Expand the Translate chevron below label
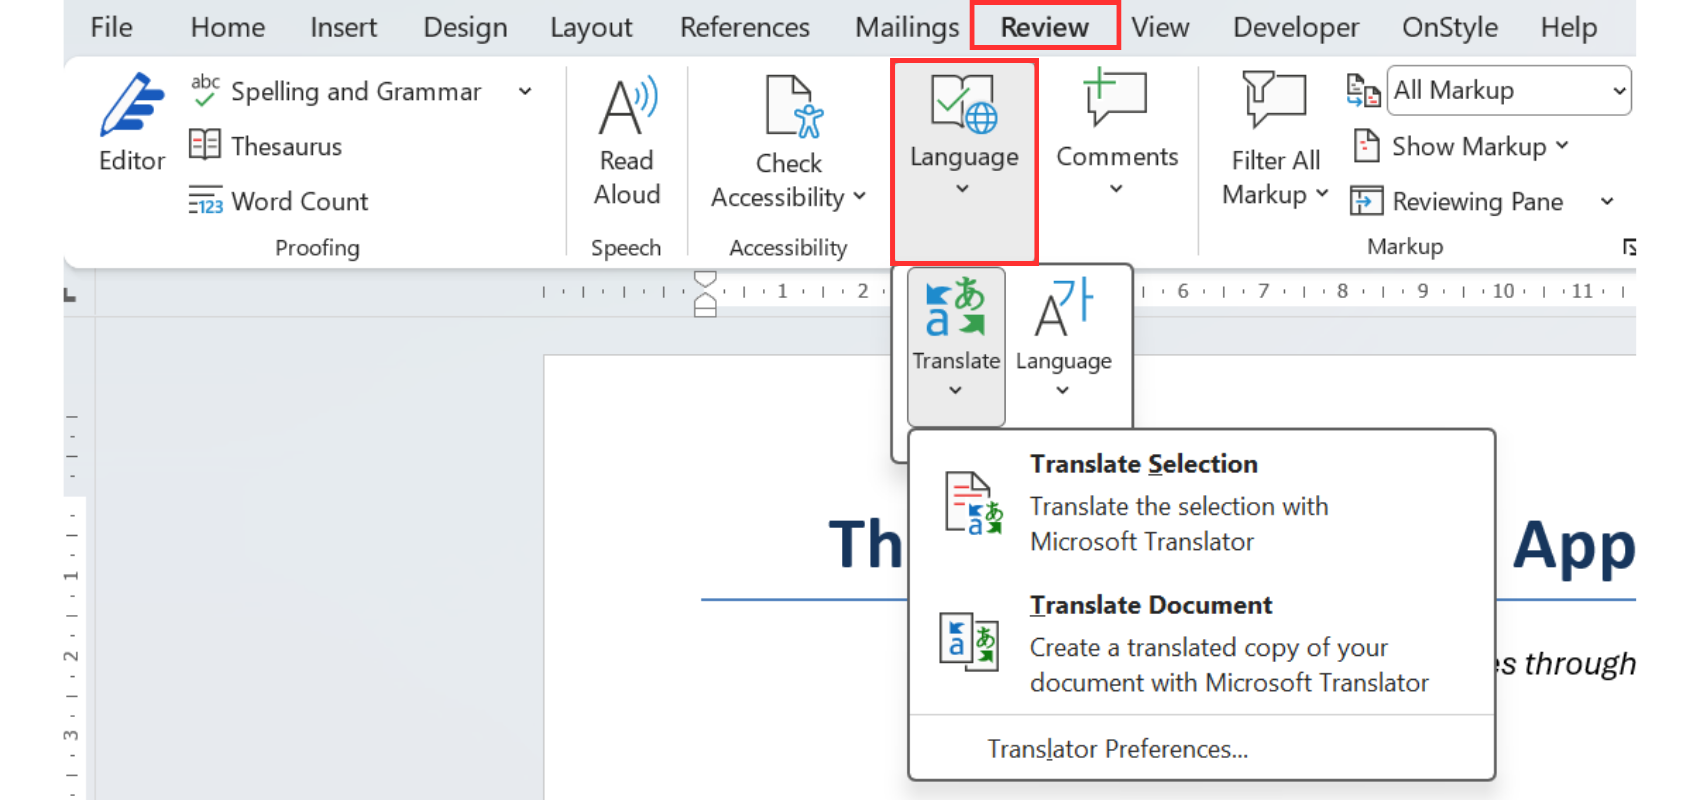Screen dimensions: 1700x800 click(955, 390)
